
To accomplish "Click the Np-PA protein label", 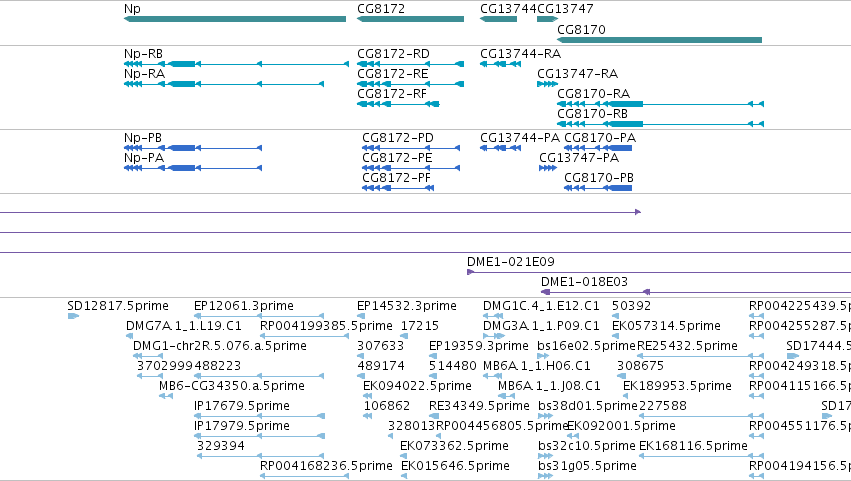I will tap(144, 158).
